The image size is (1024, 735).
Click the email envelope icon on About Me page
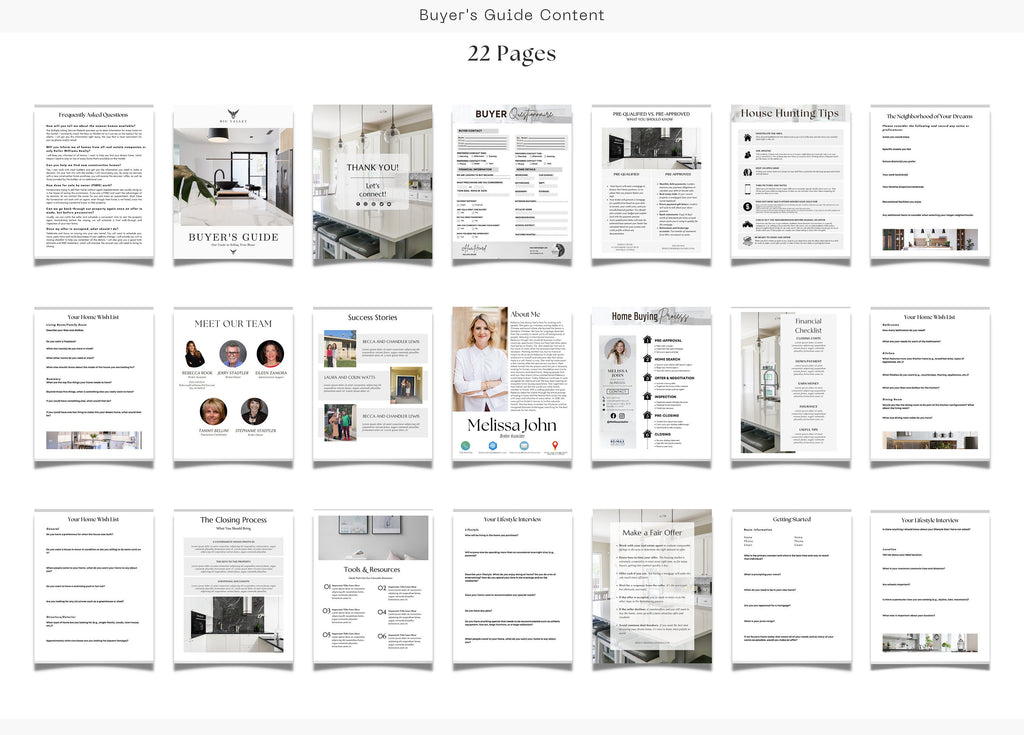point(524,446)
